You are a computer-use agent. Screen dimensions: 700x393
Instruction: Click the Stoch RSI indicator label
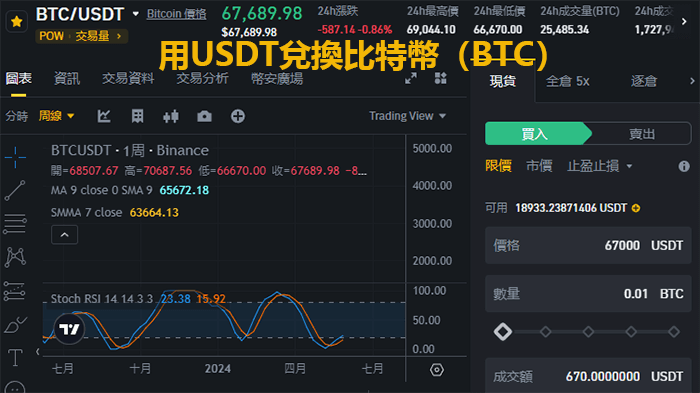click(102, 298)
